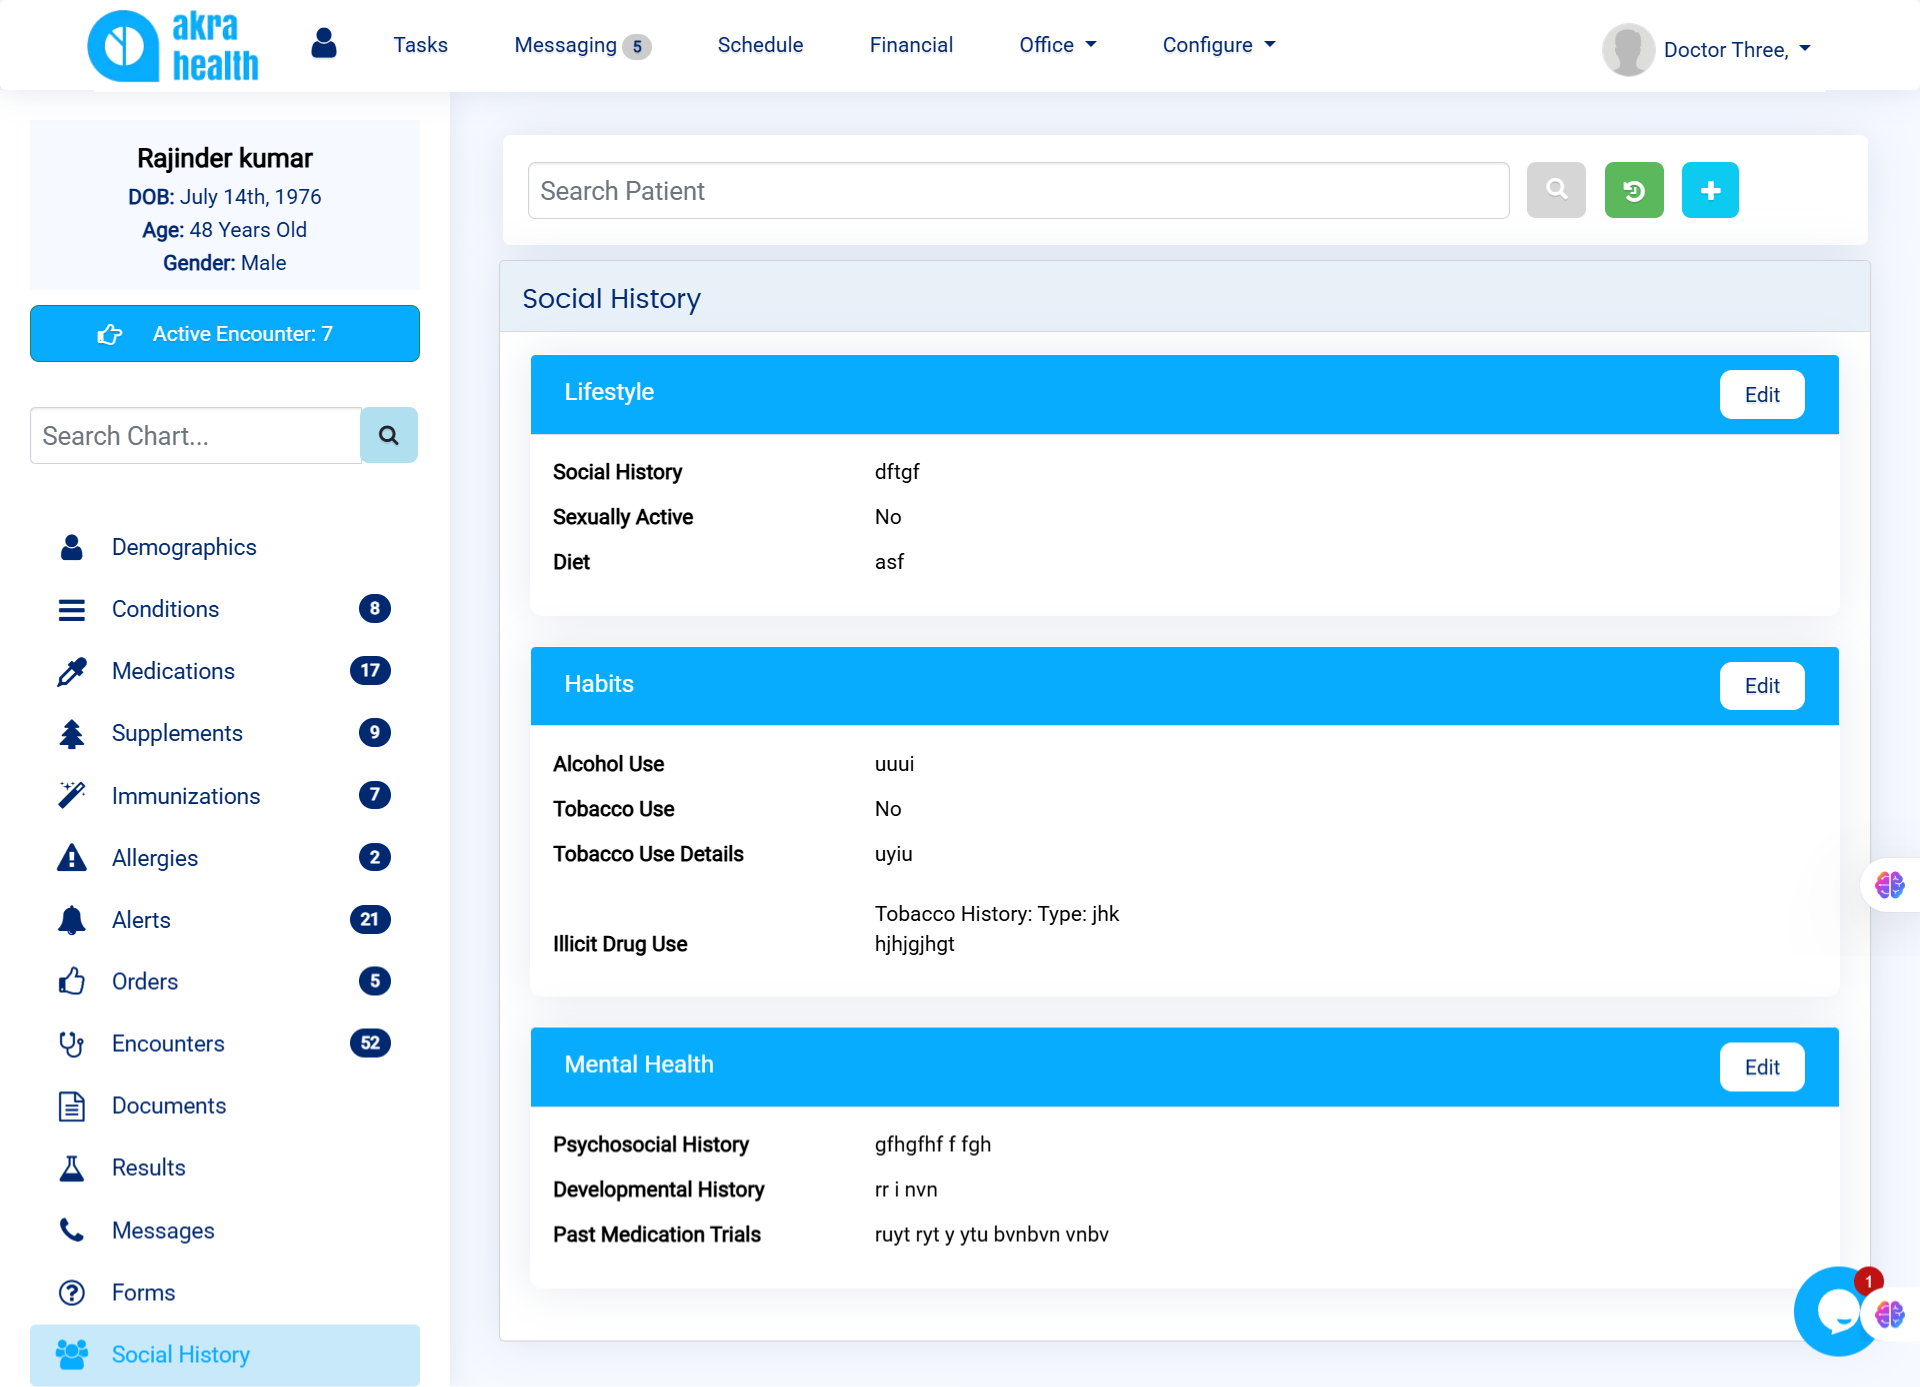
Task: Open the Medications section with eyedropper icon
Action: (x=173, y=671)
